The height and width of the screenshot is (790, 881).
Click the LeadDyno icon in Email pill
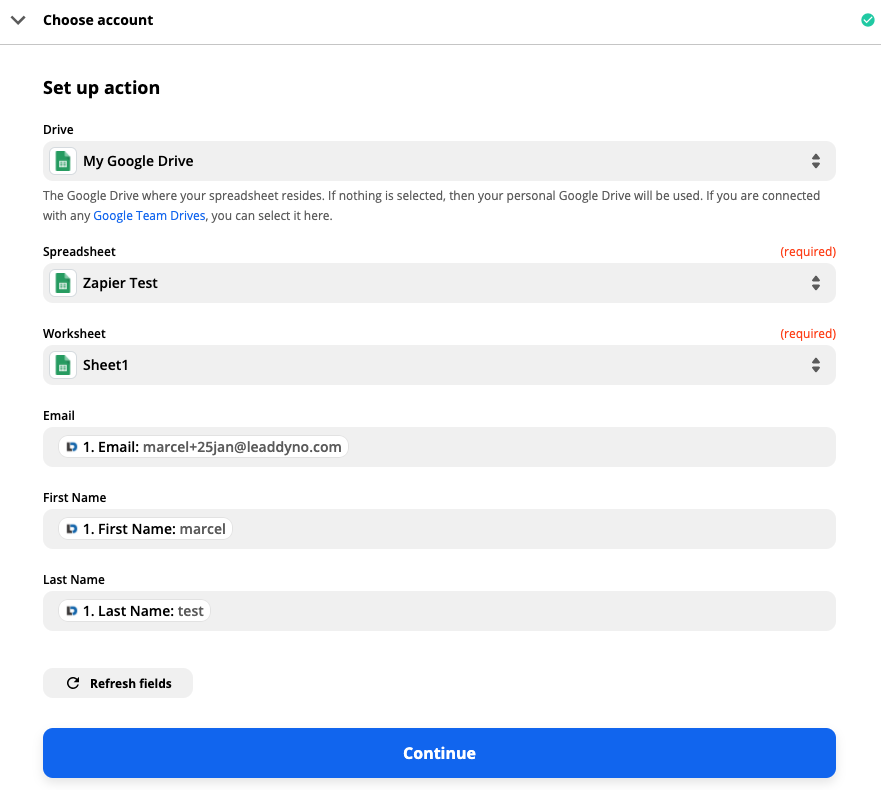72,447
